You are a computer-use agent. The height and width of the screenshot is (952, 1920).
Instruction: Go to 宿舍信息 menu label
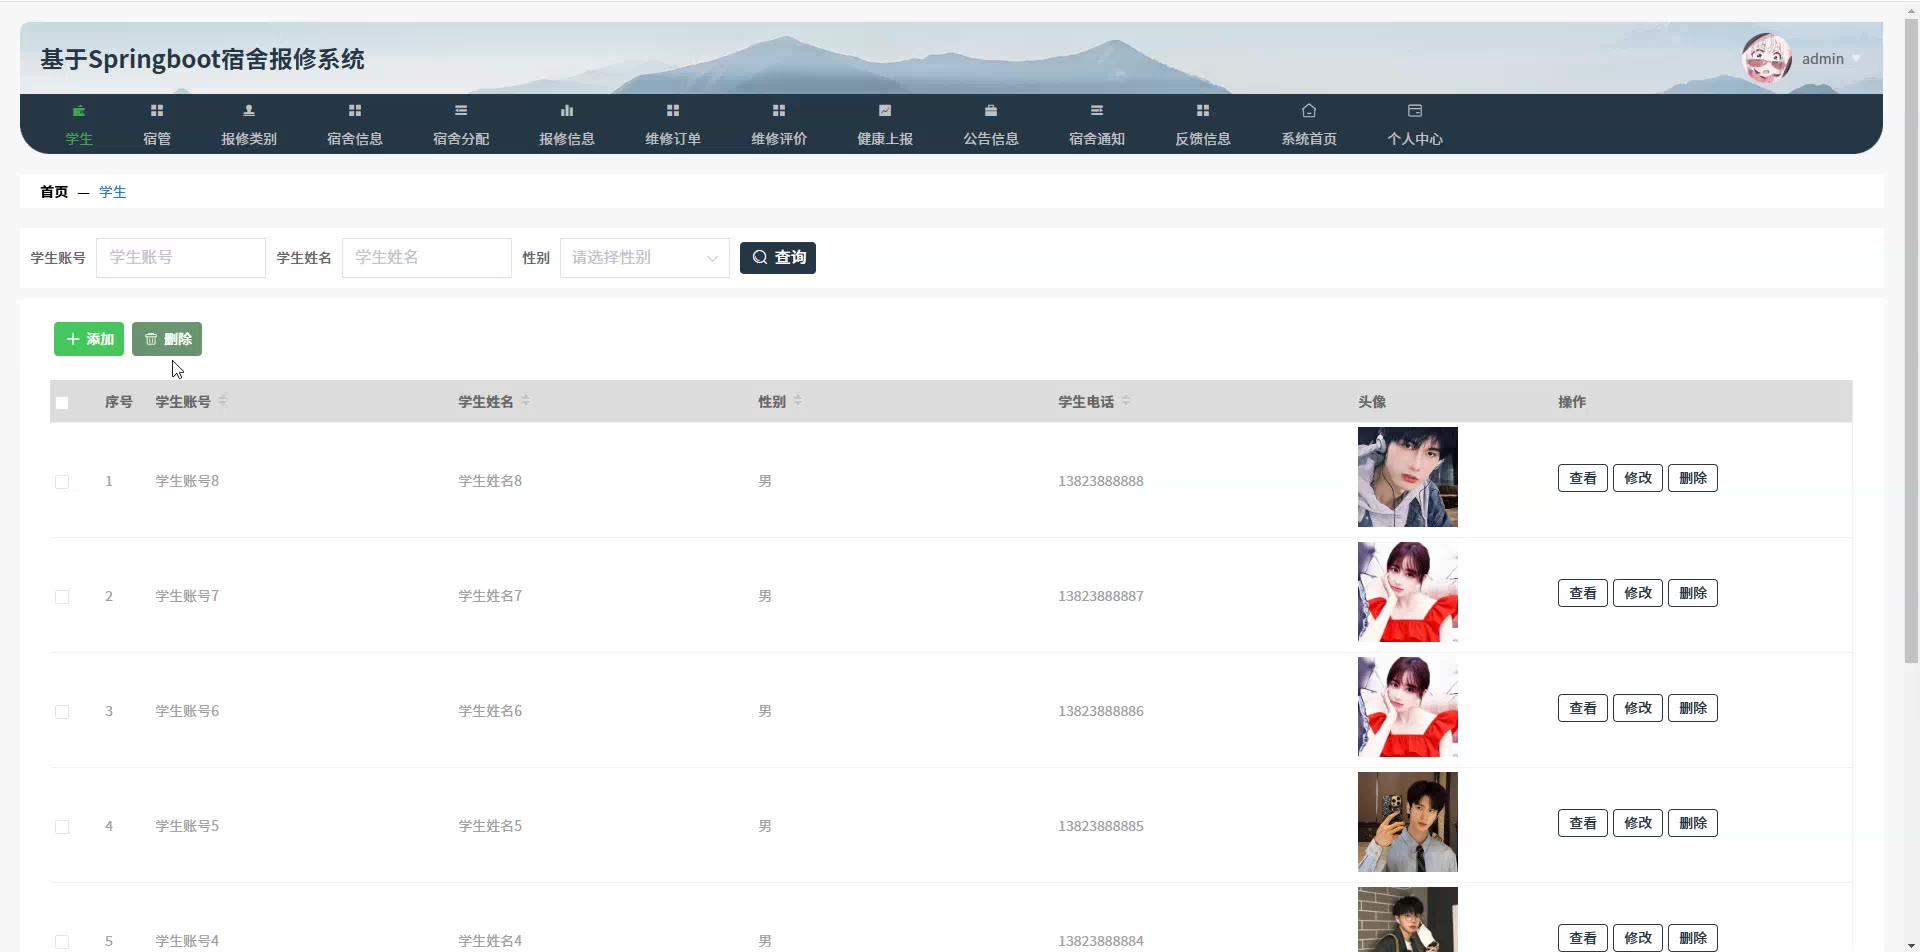[x=355, y=139]
